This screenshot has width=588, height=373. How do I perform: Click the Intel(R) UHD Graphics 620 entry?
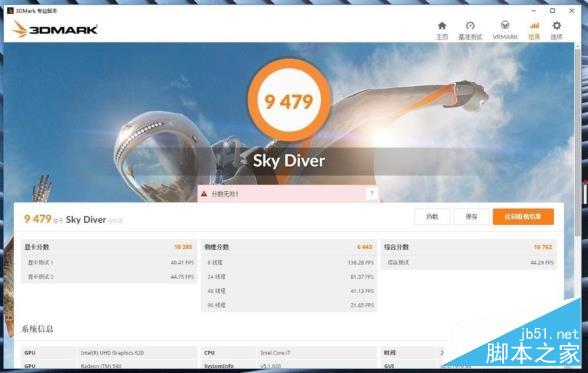point(112,353)
